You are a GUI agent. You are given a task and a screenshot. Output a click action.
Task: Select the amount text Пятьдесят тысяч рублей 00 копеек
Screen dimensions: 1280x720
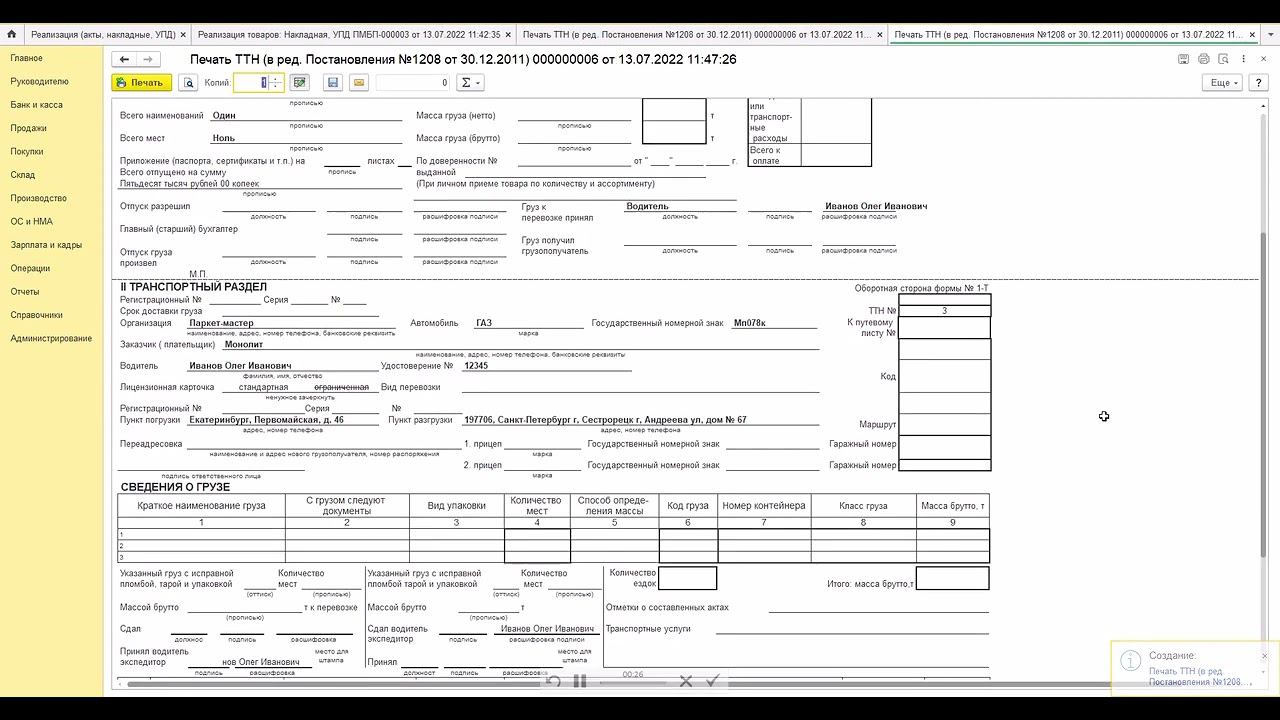tap(189, 184)
